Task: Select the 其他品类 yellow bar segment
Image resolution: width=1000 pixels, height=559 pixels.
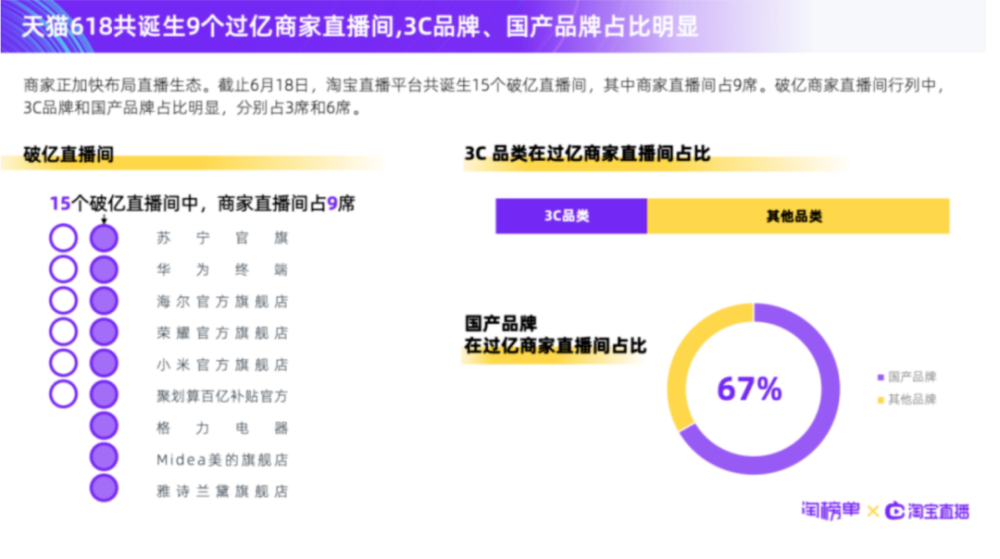Action: click(x=798, y=216)
